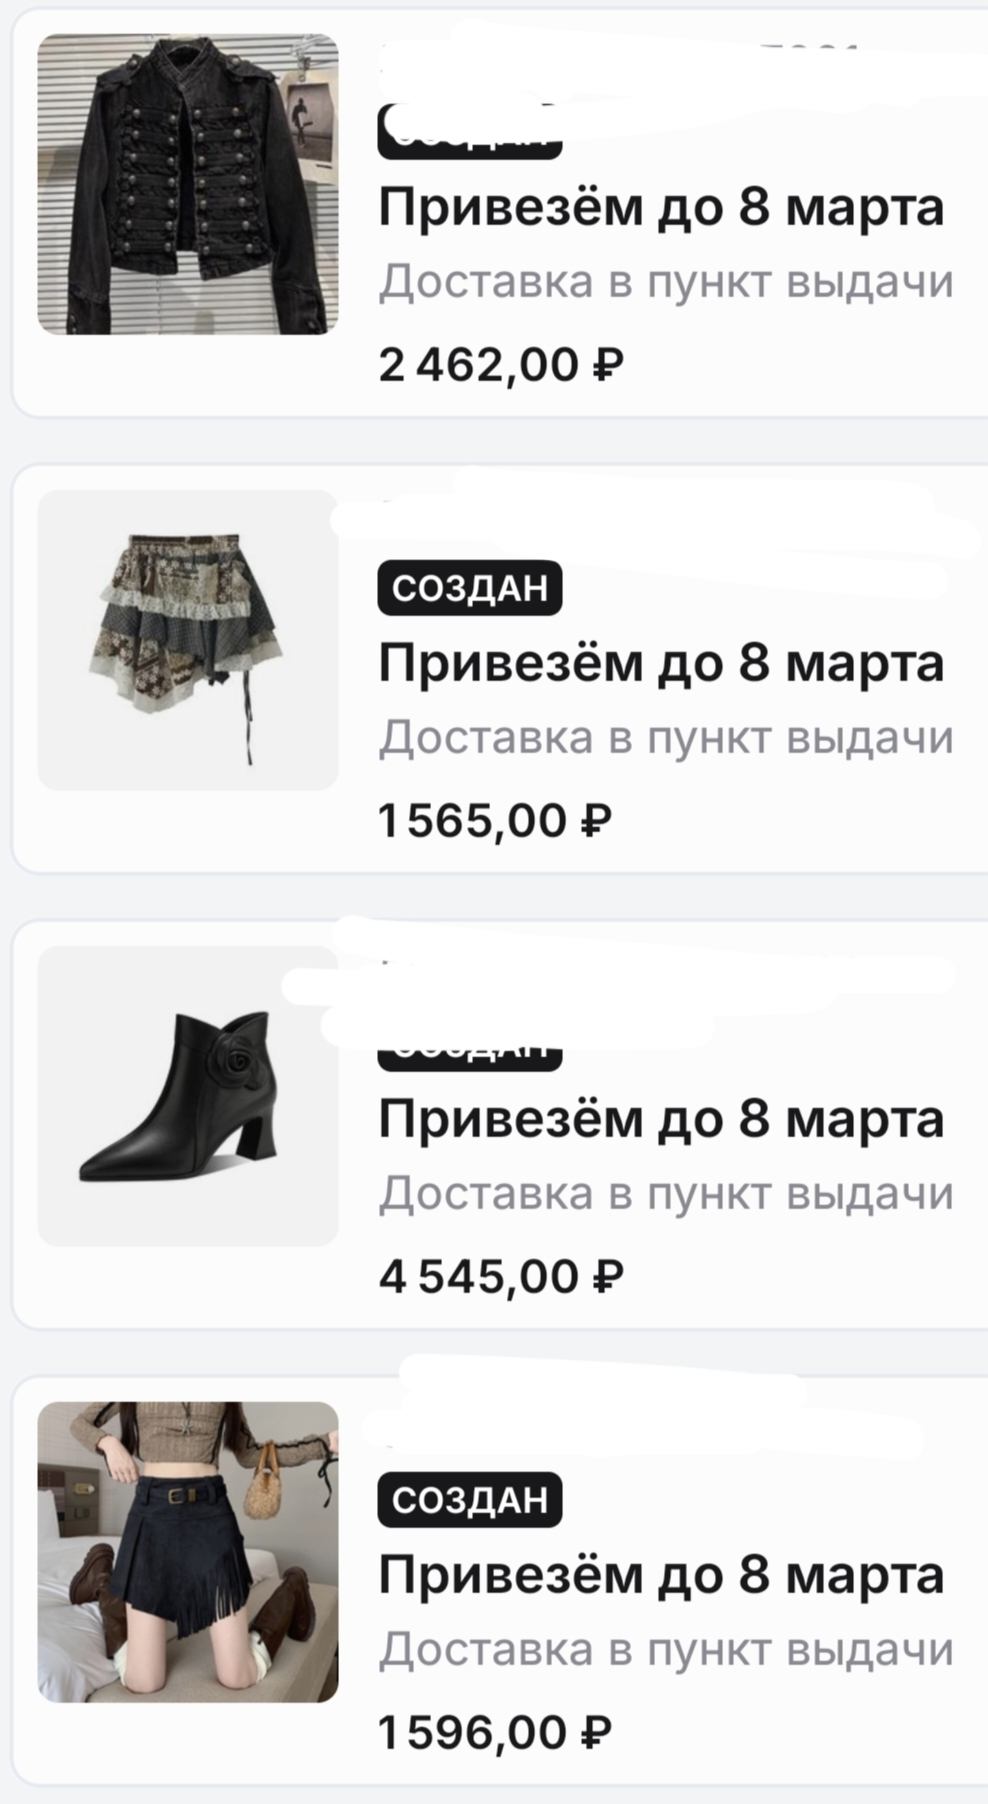The width and height of the screenshot is (988, 1804).
Task: Click the Создан badge on patchwork skirt order
Action: point(469,588)
